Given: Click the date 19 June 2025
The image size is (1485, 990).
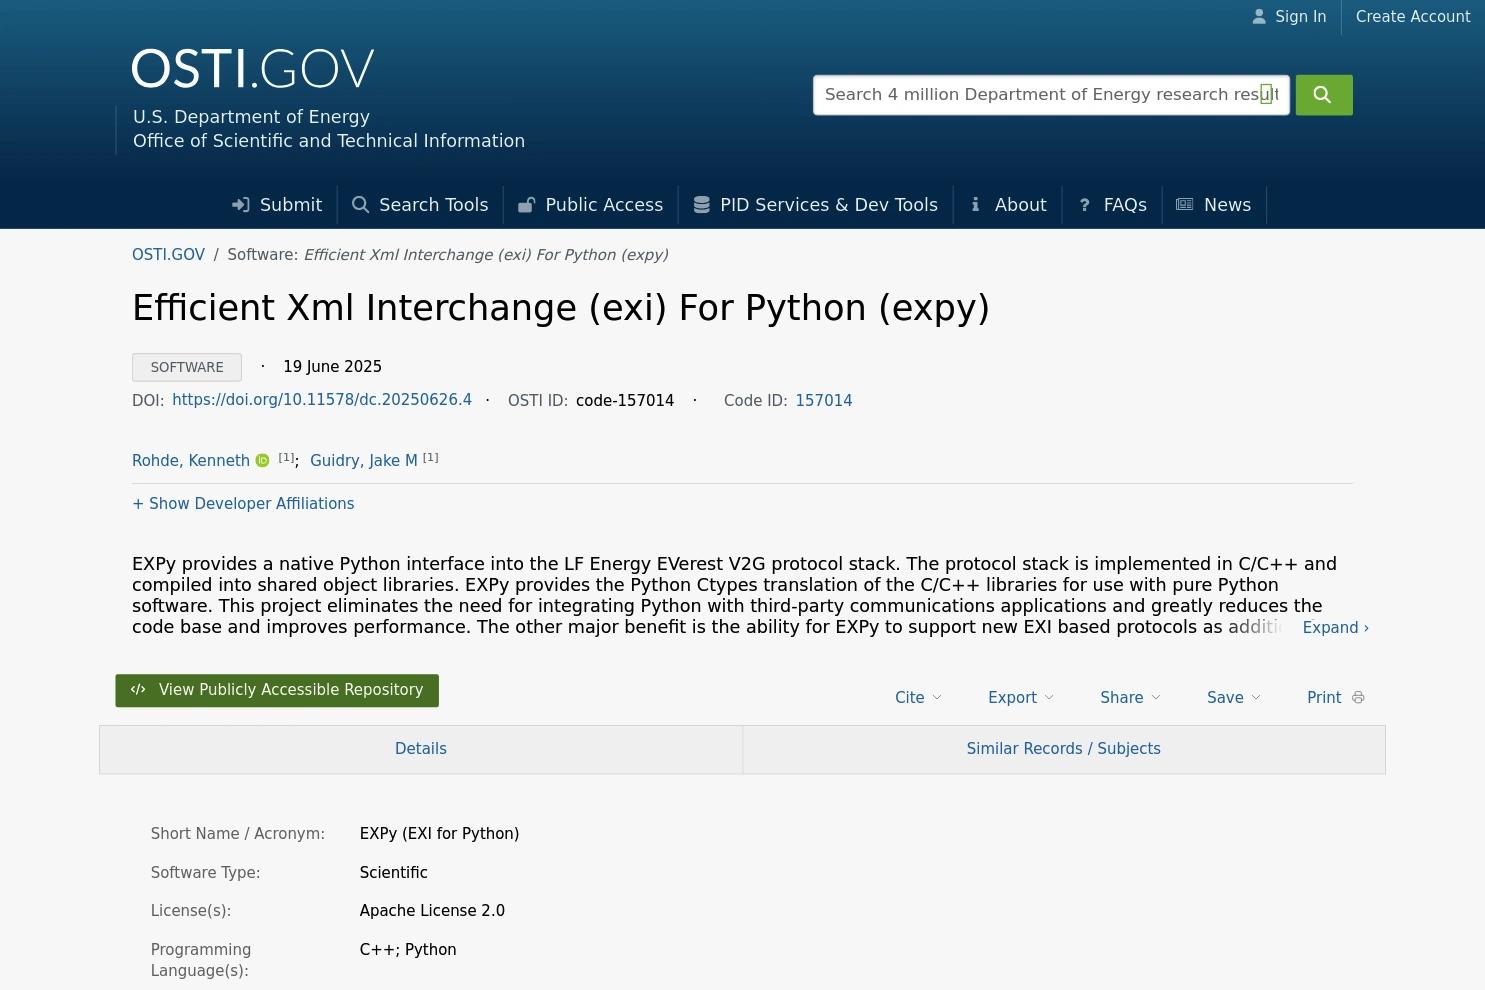Looking at the screenshot, I should tap(333, 367).
